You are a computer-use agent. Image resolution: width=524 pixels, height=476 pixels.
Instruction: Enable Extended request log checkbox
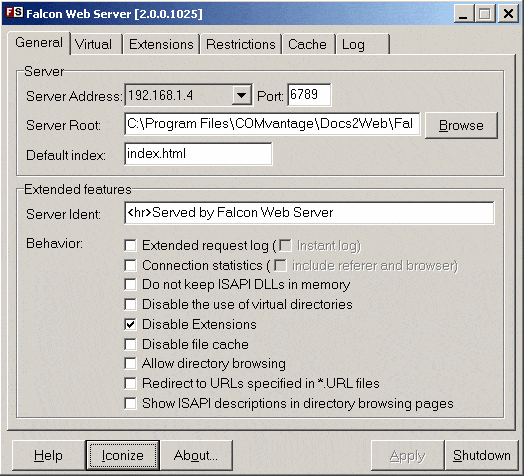coord(130,246)
